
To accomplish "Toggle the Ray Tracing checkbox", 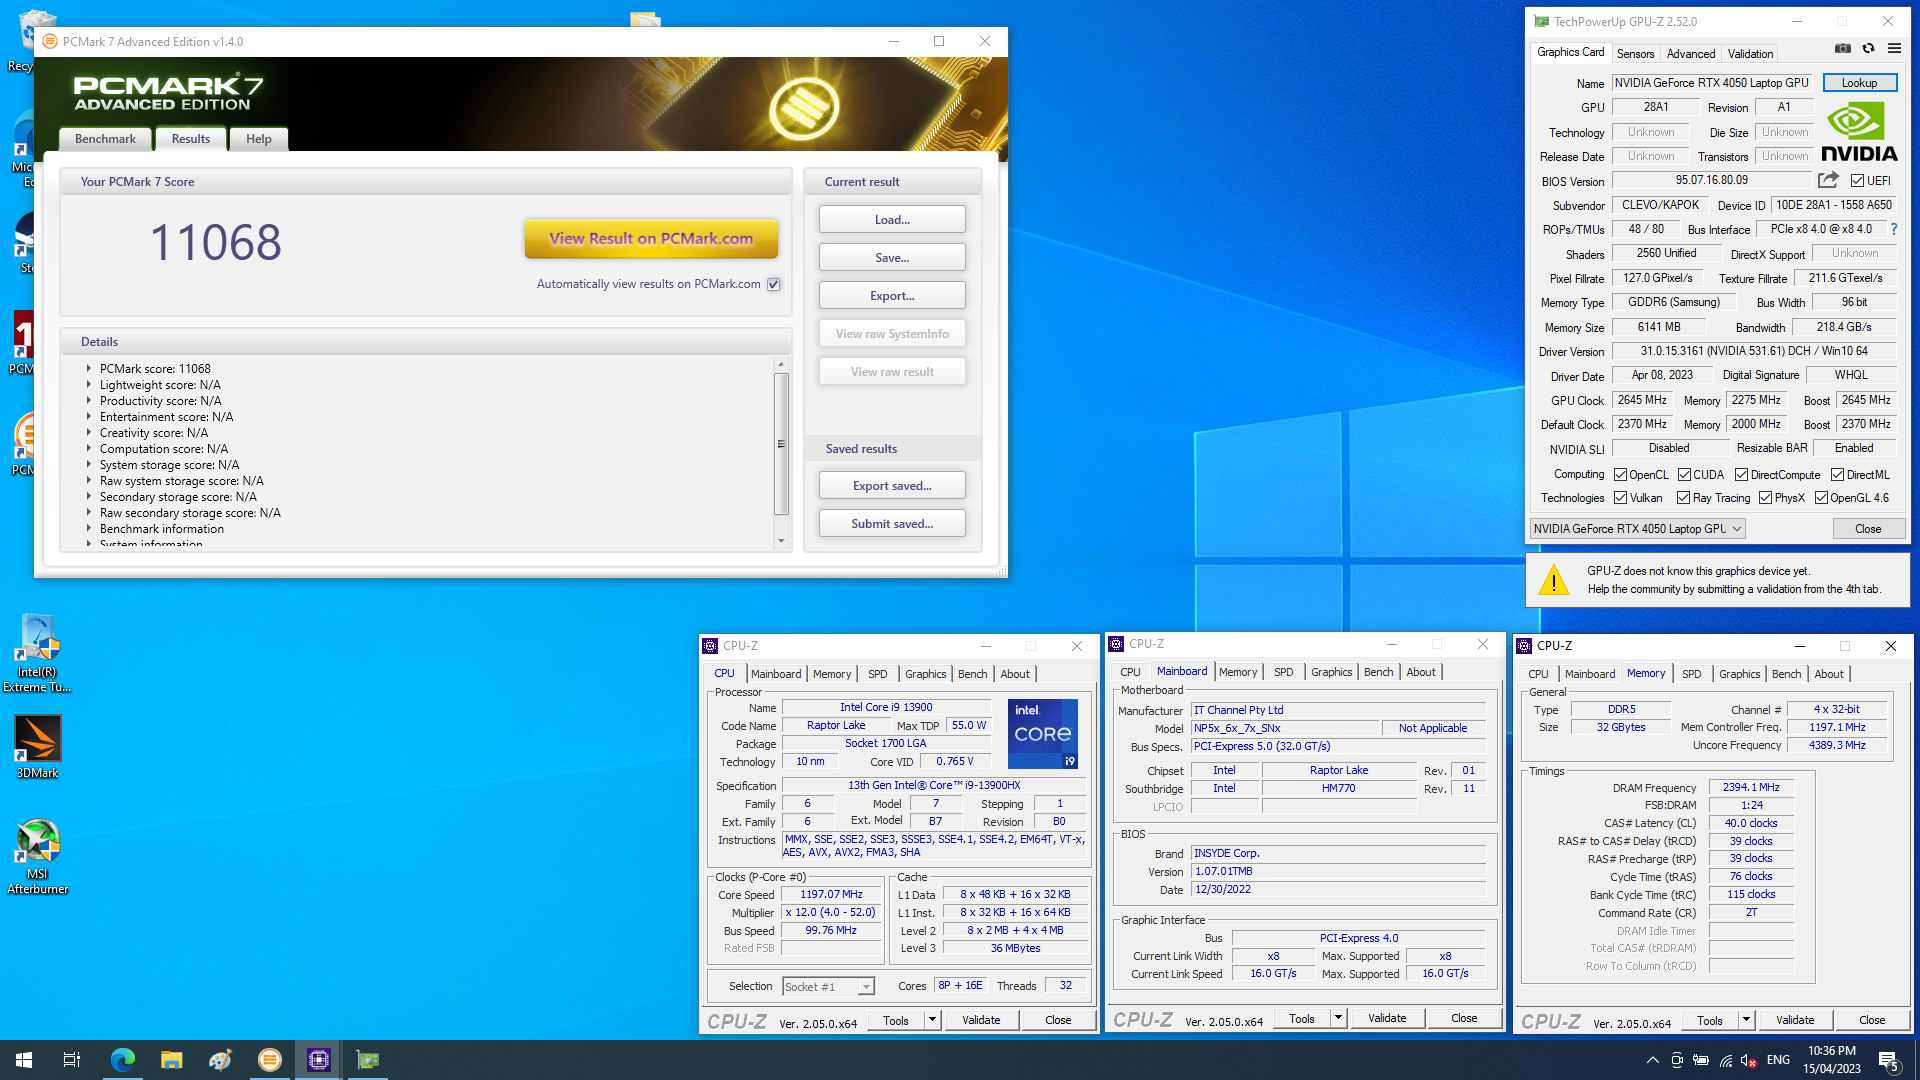I will 1684,498.
